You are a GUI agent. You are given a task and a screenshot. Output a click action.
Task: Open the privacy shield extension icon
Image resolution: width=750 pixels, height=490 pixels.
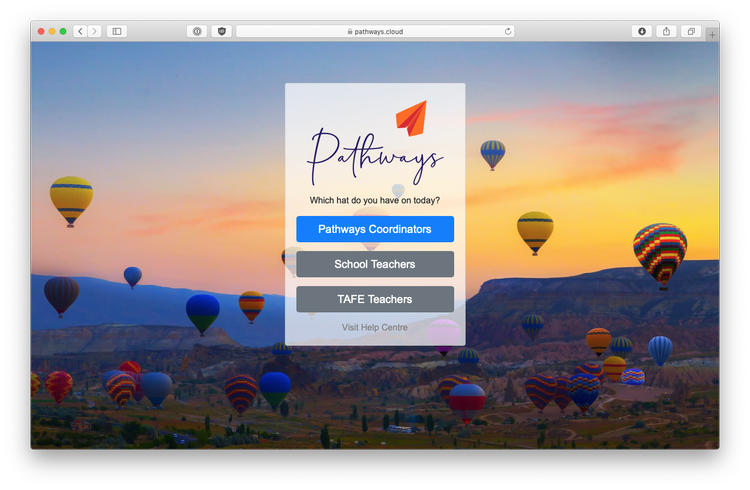pos(221,32)
